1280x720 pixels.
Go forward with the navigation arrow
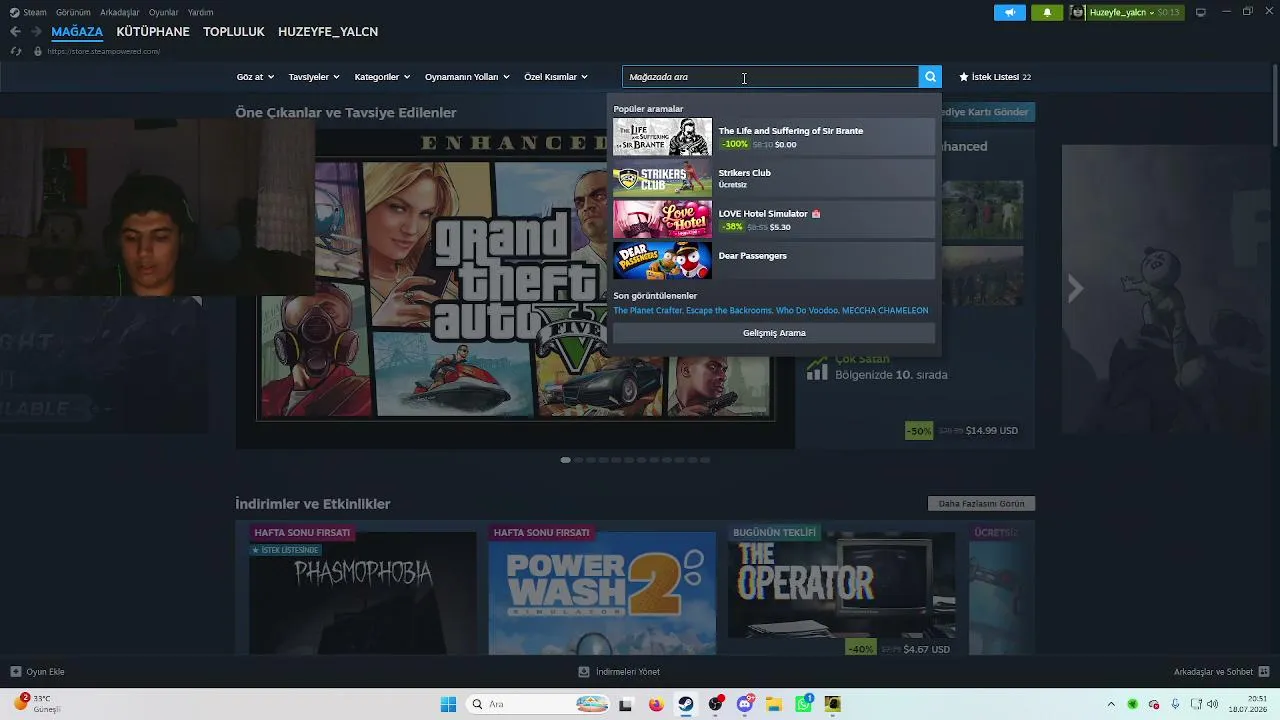coord(36,32)
